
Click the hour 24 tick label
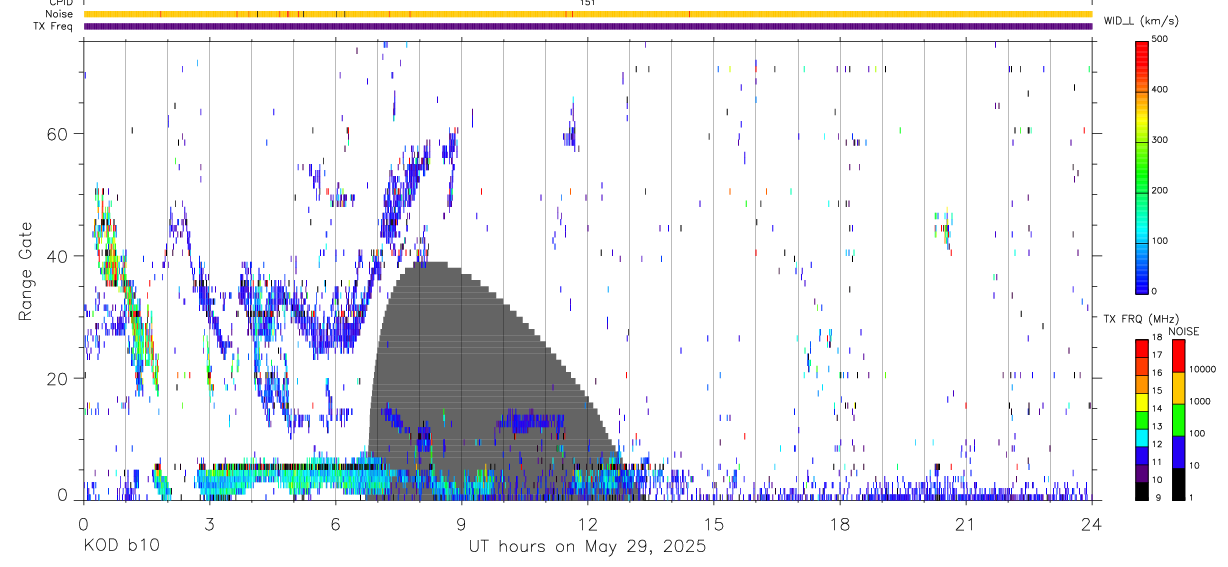click(x=1092, y=524)
